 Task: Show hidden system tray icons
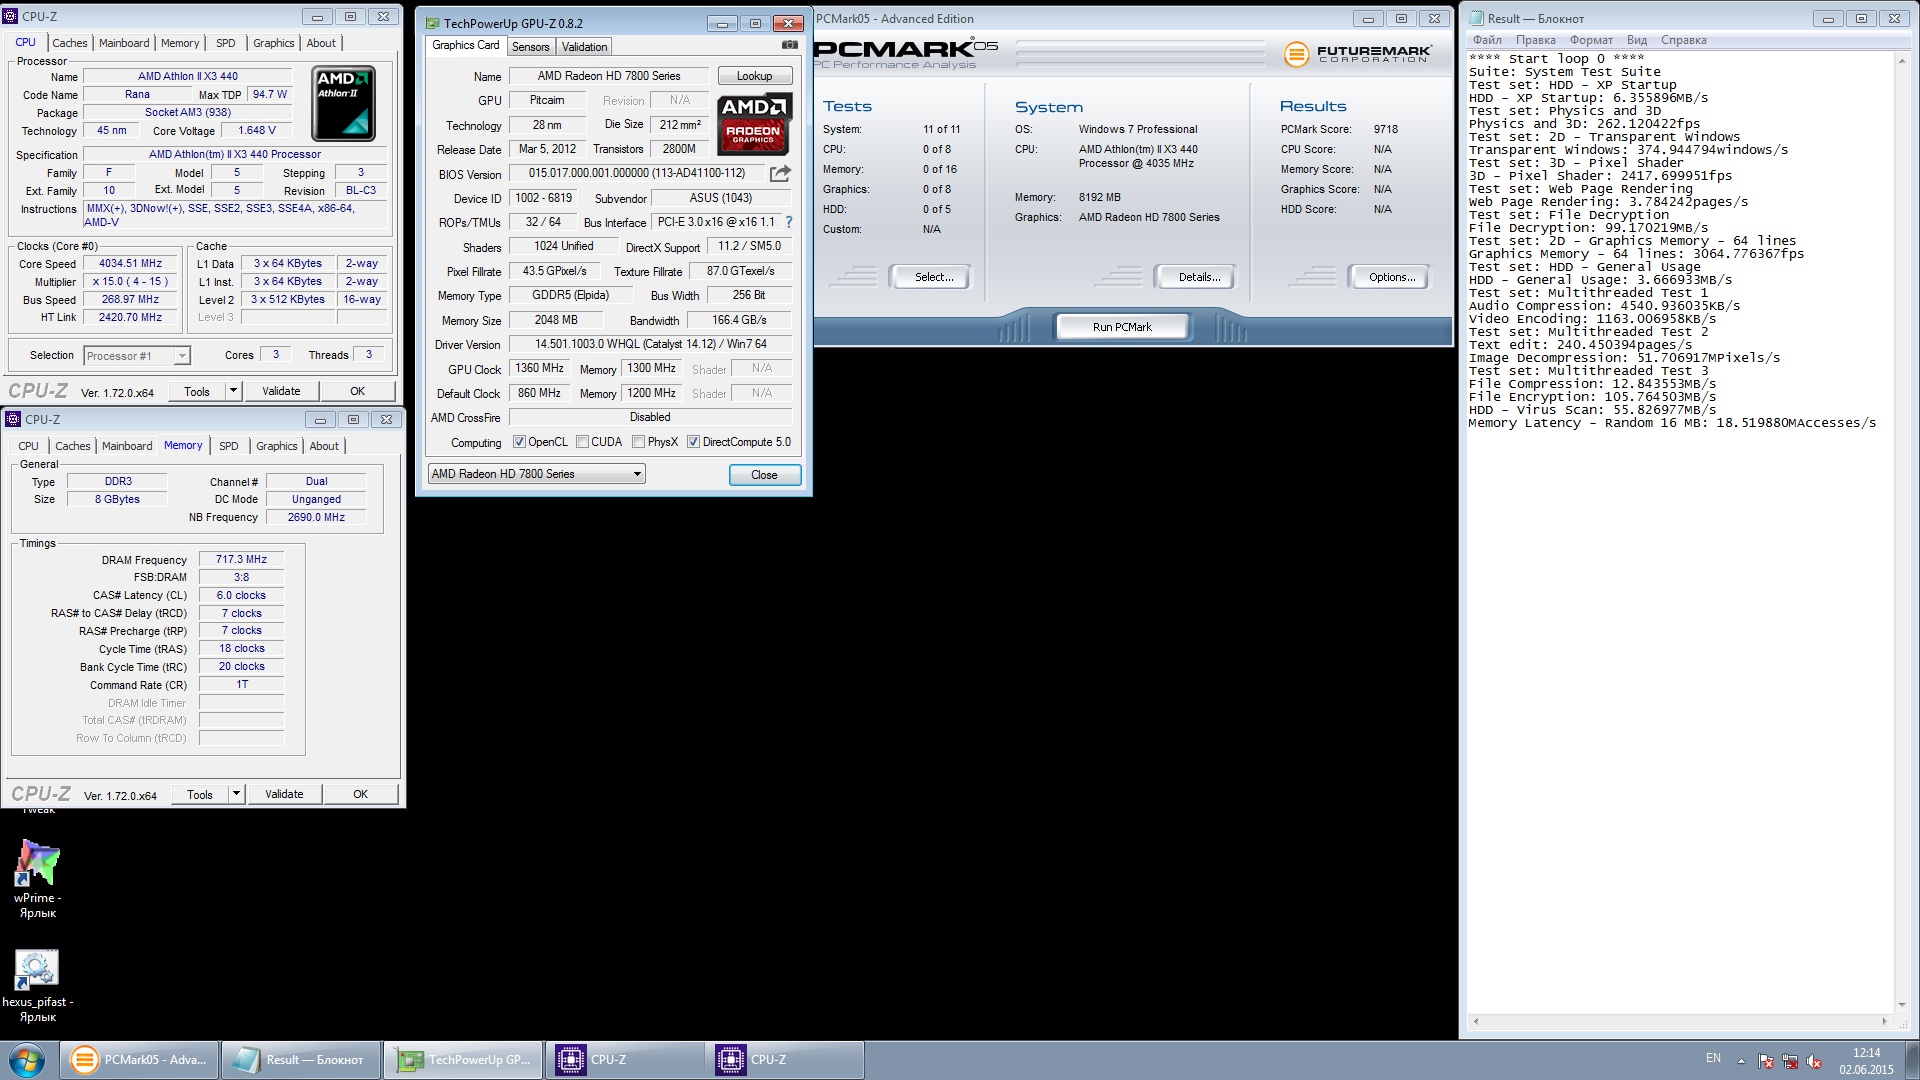tap(1741, 1061)
